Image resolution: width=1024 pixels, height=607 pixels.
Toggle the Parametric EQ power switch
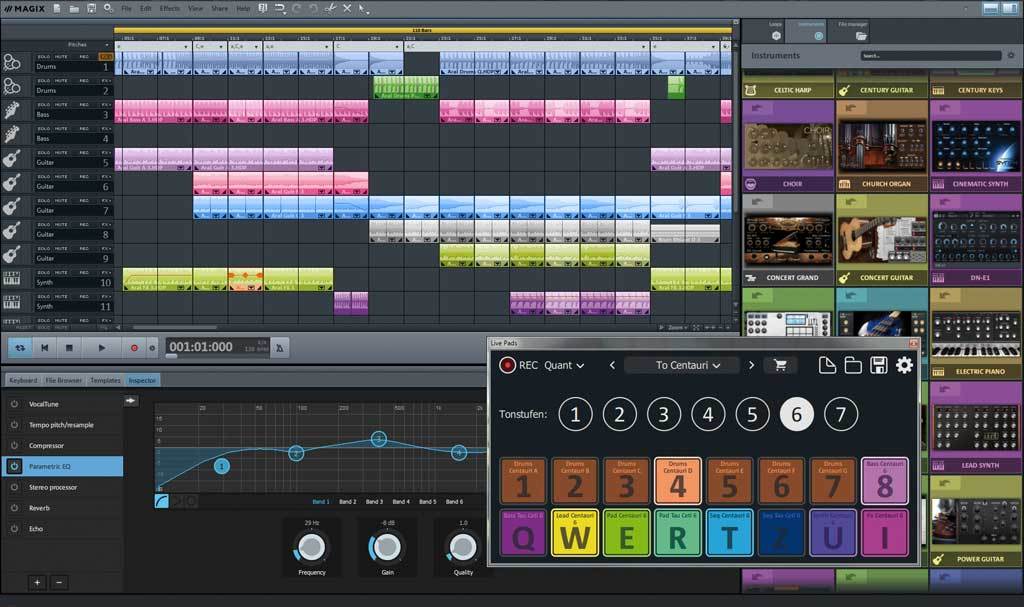coord(14,466)
